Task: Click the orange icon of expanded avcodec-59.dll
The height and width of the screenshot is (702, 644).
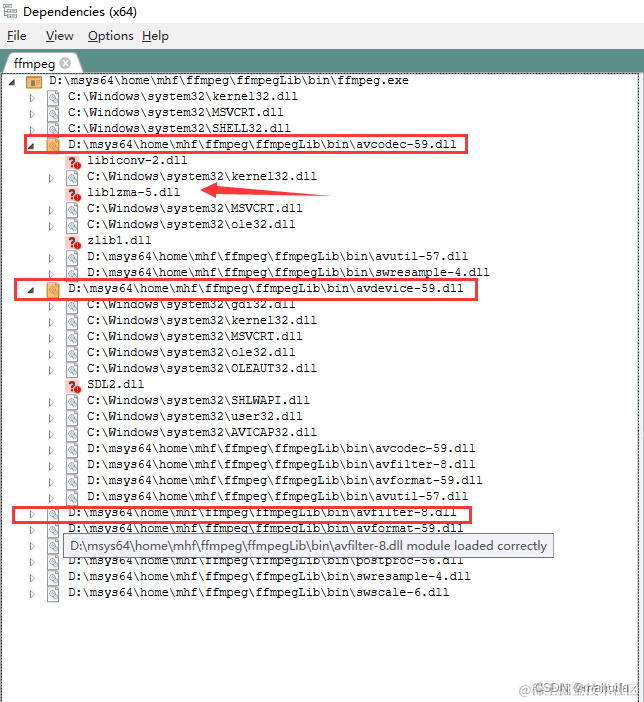Action: [x=53, y=145]
